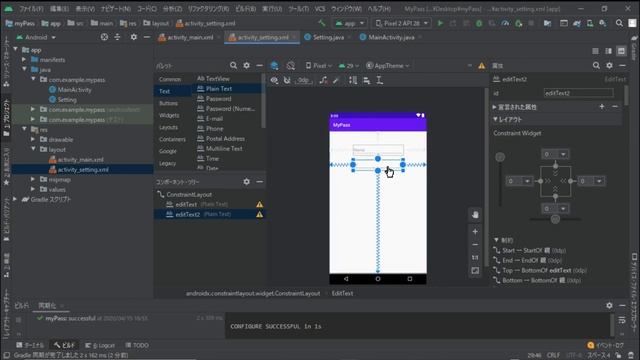Viewport: 640px width, 360px height.
Task: Open attributes panel gear settings
Action: (609, 65)
